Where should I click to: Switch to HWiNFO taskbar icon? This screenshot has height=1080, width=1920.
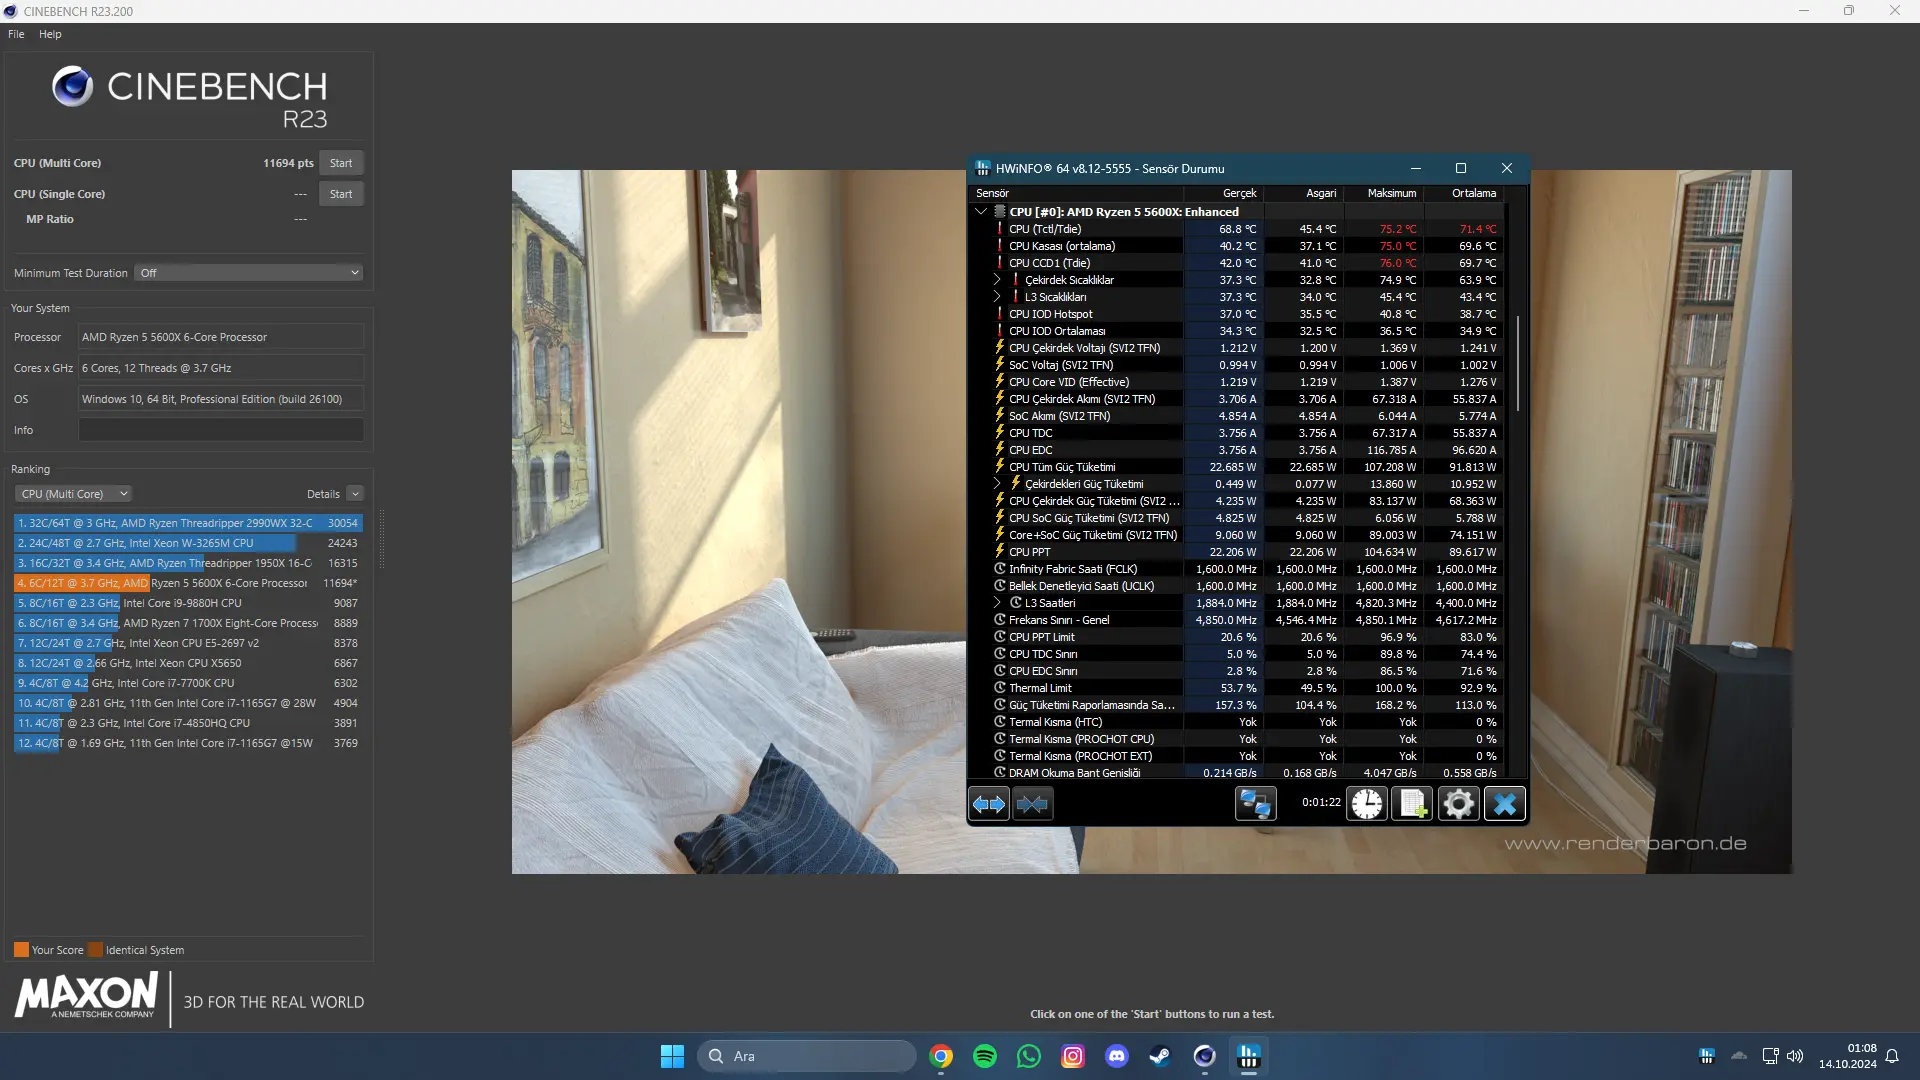tap(1248, 1056)
